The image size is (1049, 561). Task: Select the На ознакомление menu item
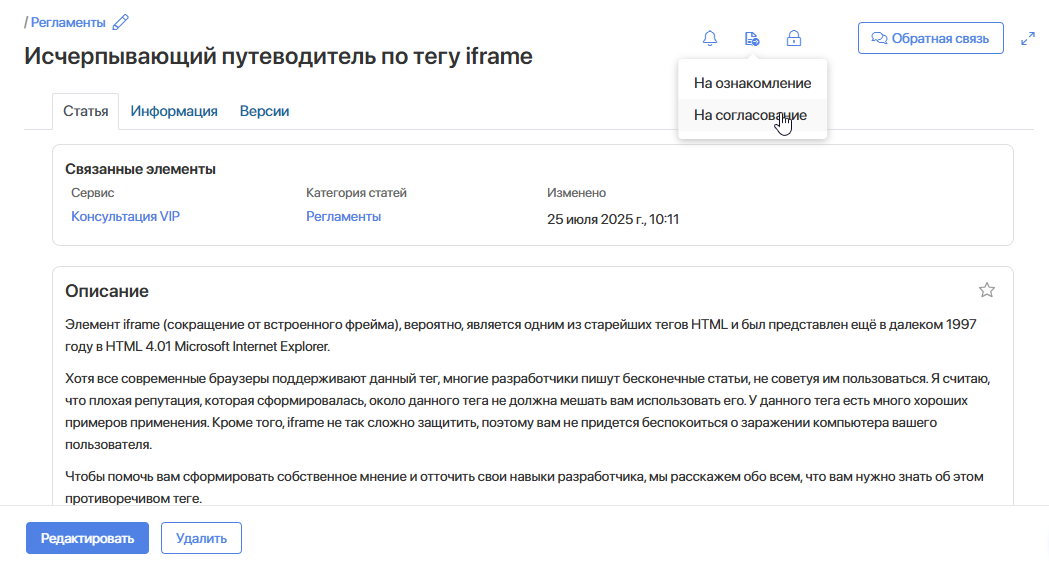click(x=752, y=83)
